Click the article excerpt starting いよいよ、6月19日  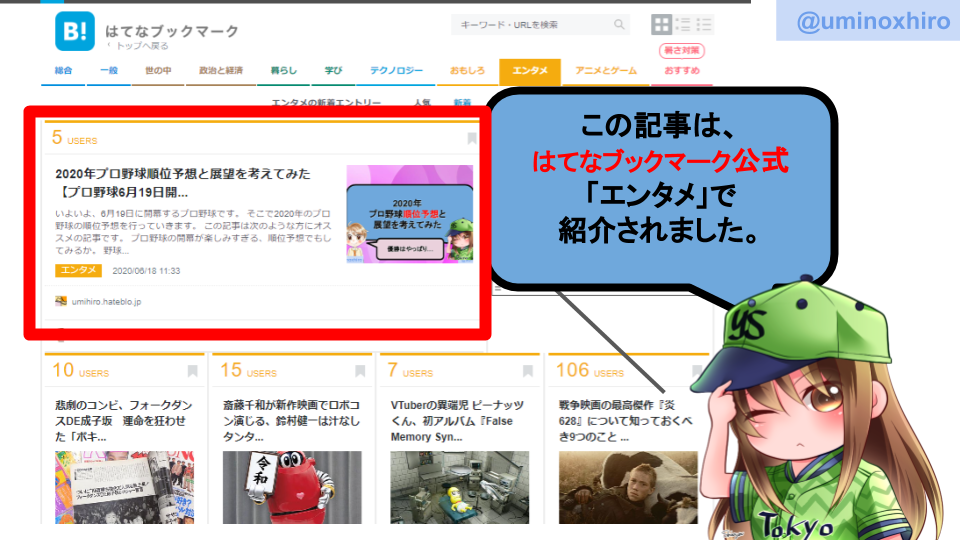[193, 232]
